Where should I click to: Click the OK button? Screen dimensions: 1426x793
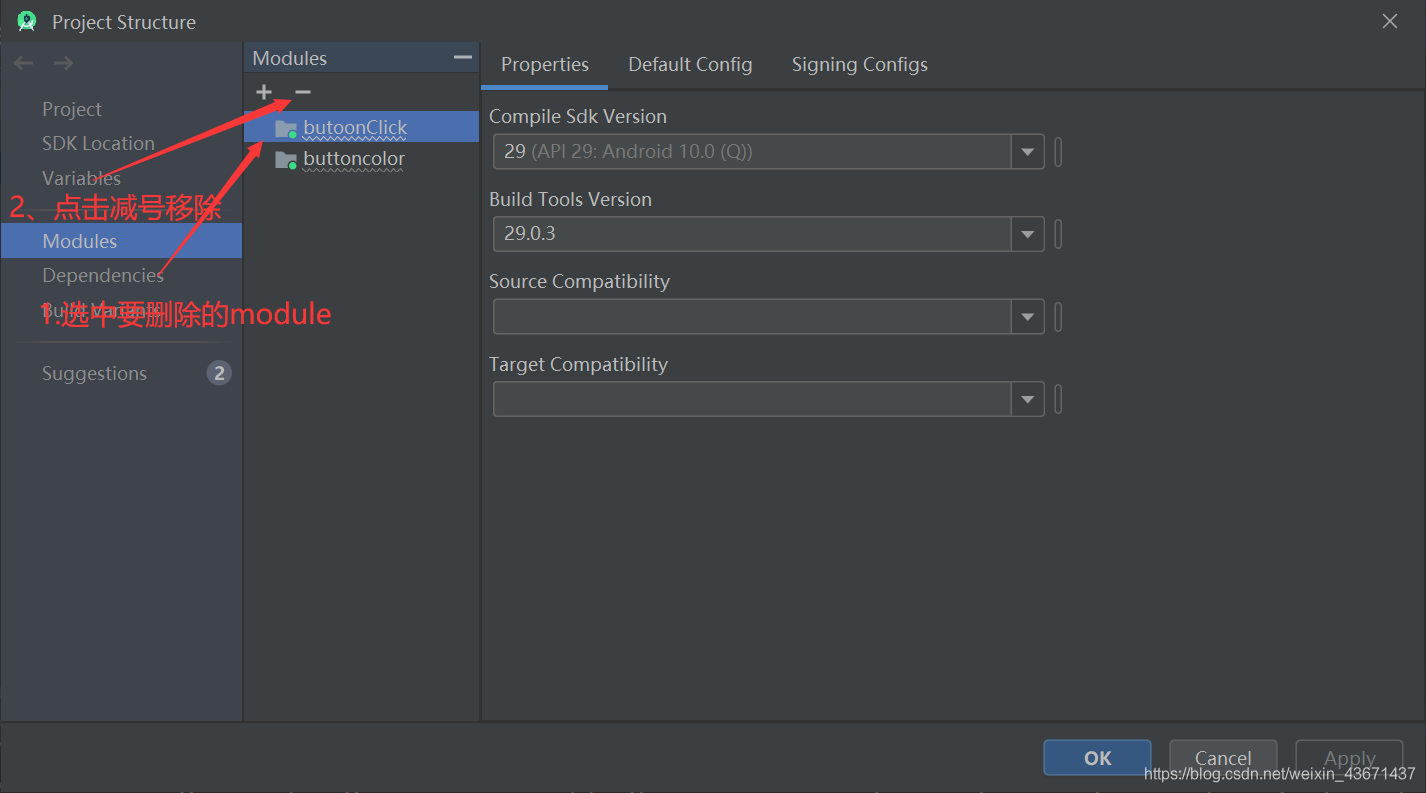1097,758
